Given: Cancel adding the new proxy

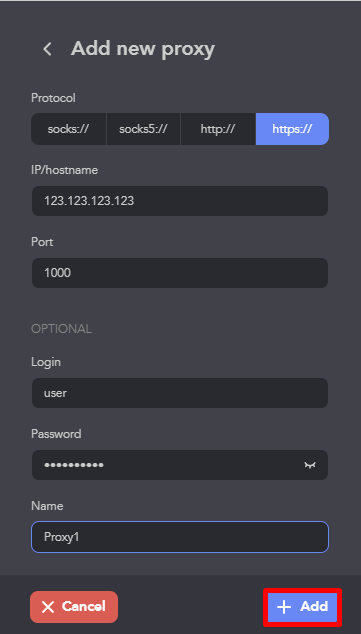Looking at the screenshot, I should click(74, 607).
